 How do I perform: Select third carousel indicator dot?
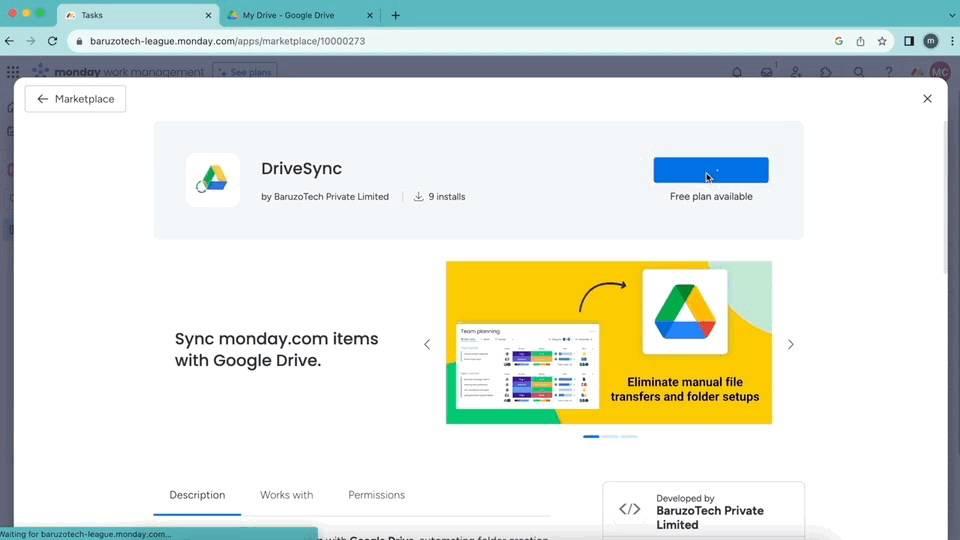pyautogui.click(x=629, y=437)
